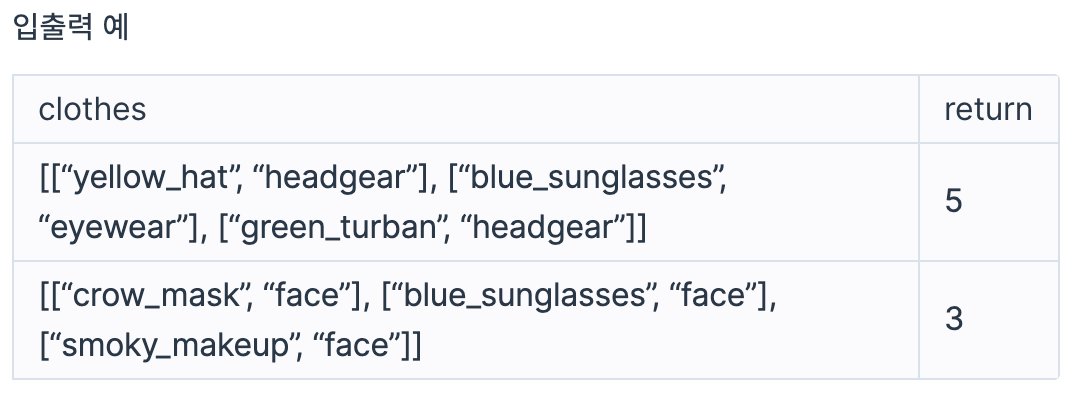Click "face" right after crow_mask
Screen dimensions: 1078x394
coord(307,296)
